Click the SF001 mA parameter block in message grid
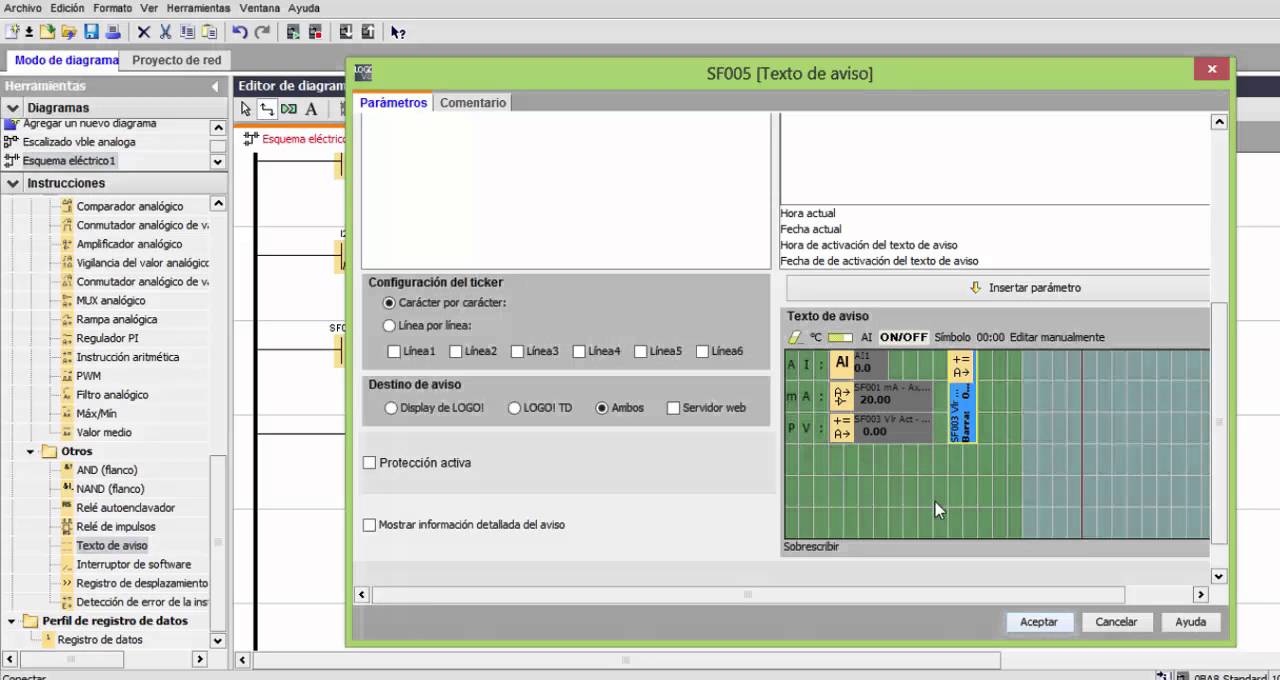Viewport: 1280px width, 680px height. click(x=881, y=394)
